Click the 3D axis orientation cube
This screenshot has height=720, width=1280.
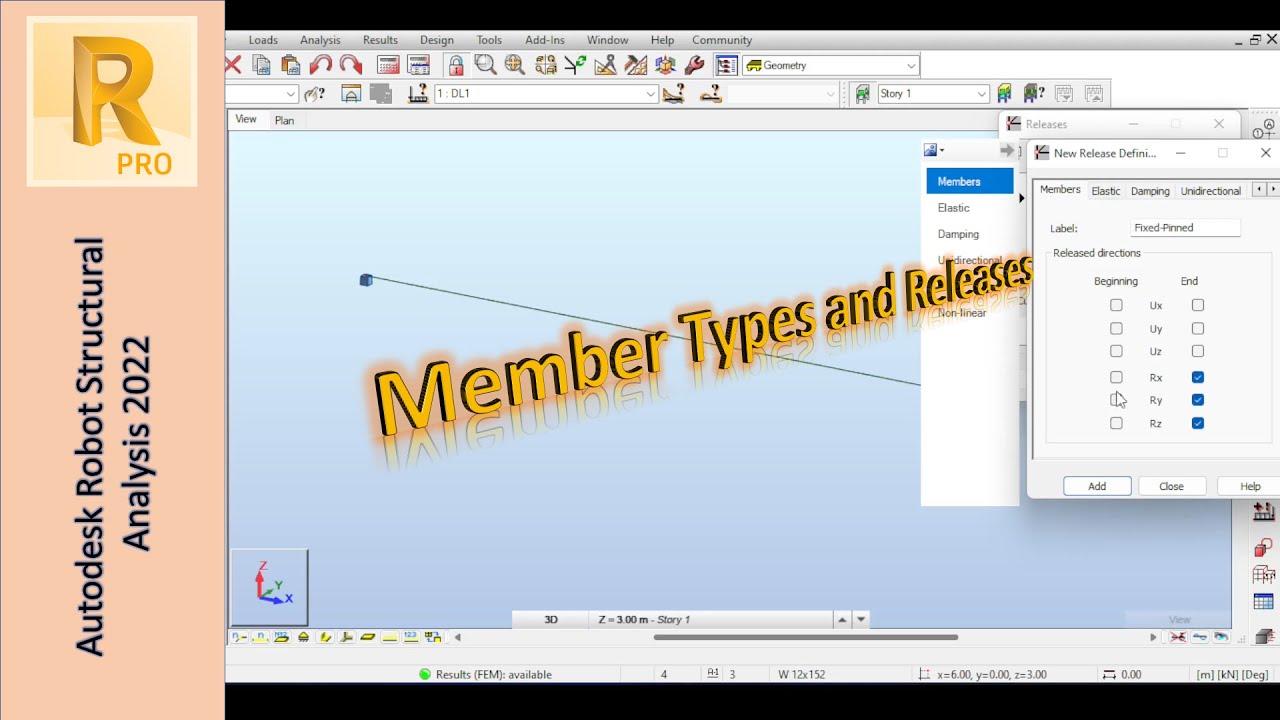click(x=270, y=587)
